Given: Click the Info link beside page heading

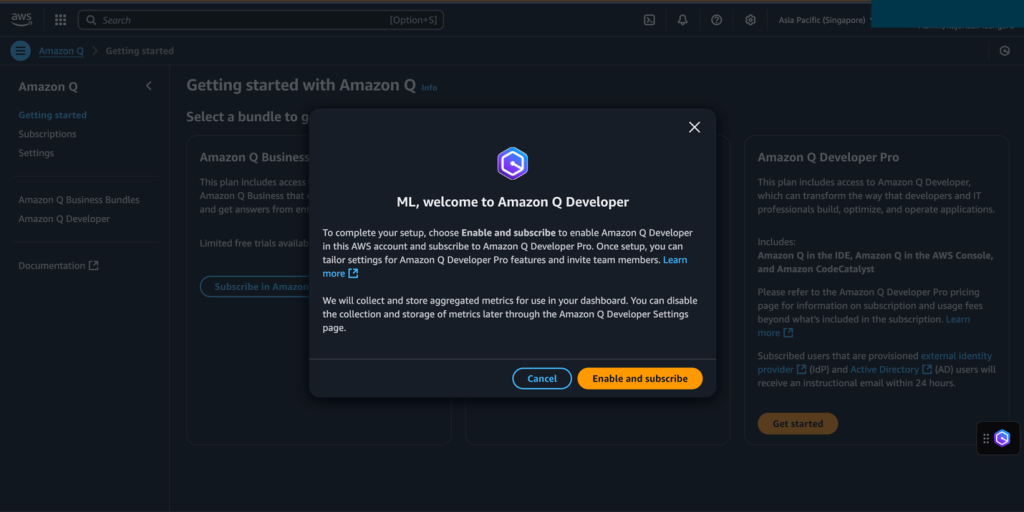Looking at the screenshot, I should click(429, 88).
